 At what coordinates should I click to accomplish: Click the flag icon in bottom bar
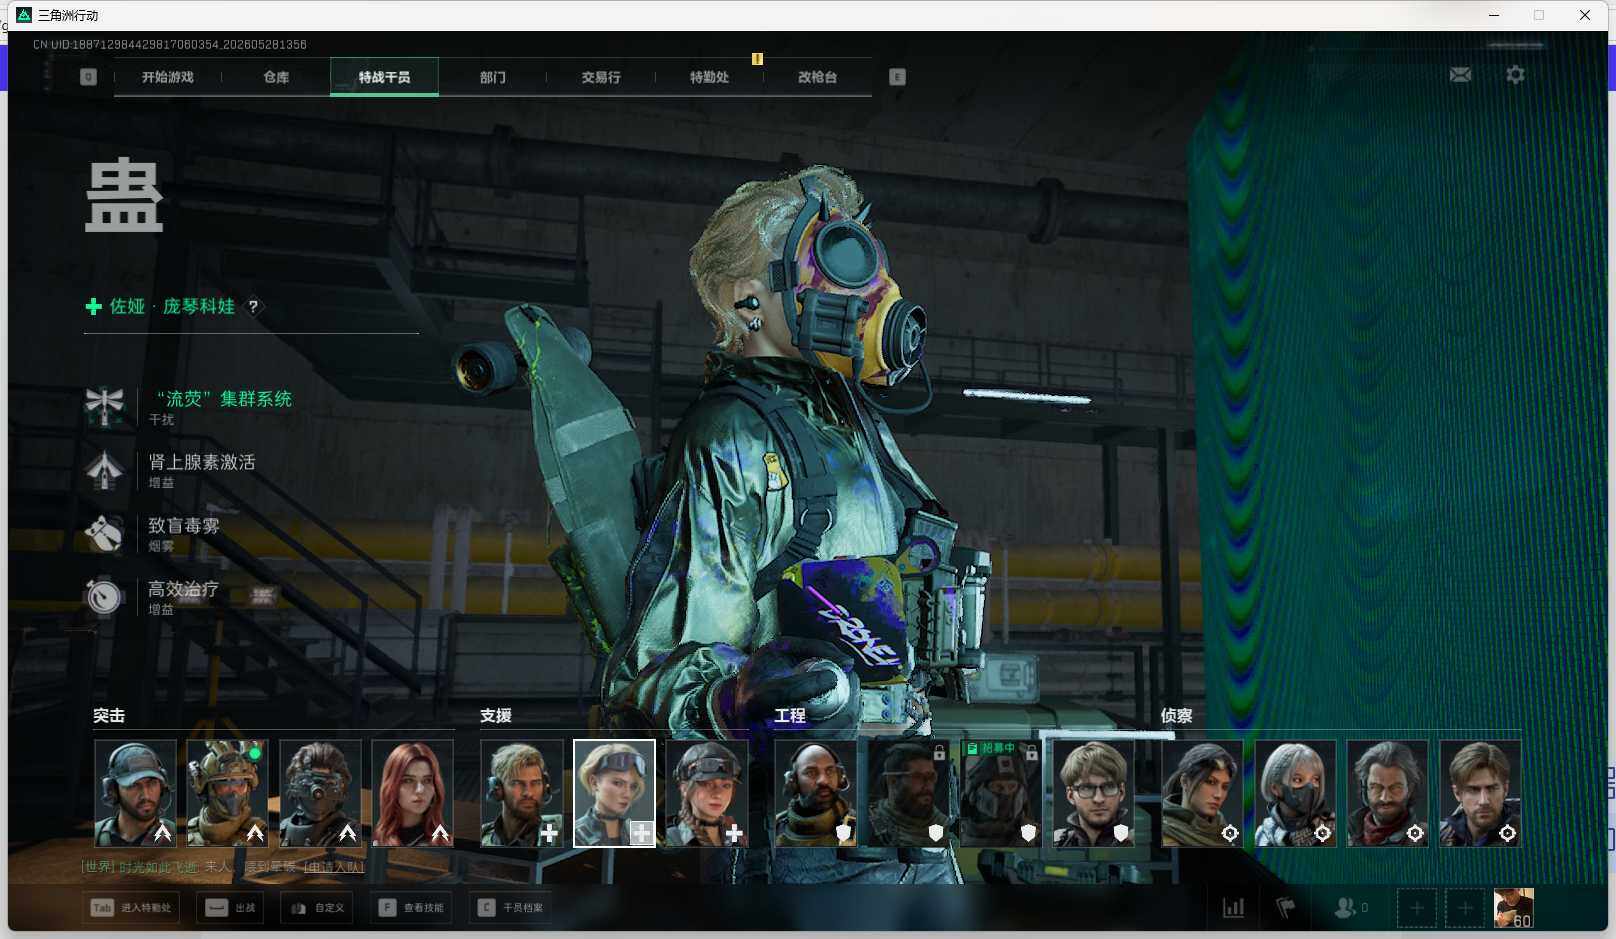[1286, 908]
